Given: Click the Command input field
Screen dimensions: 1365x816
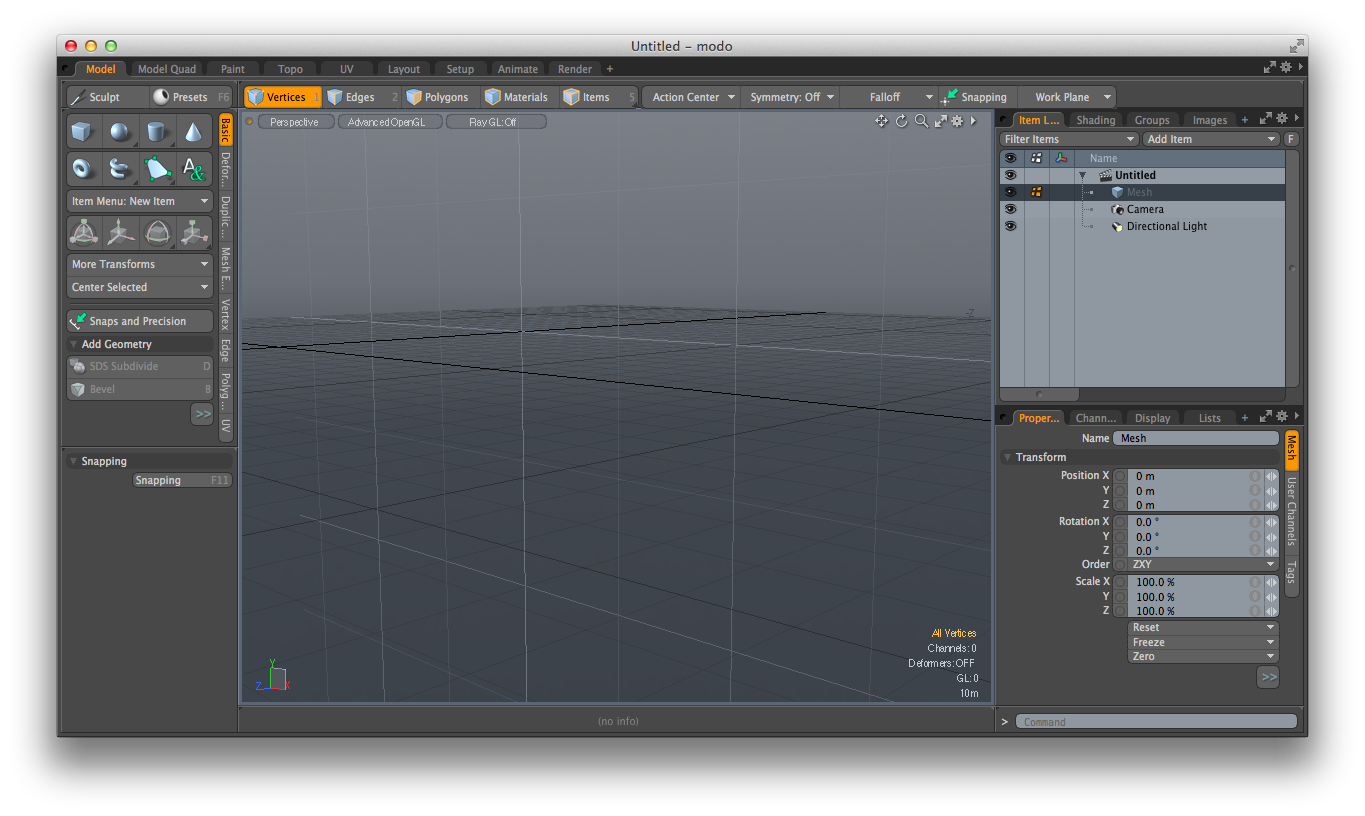Looking at the screenshot, I should point(1156,721).
